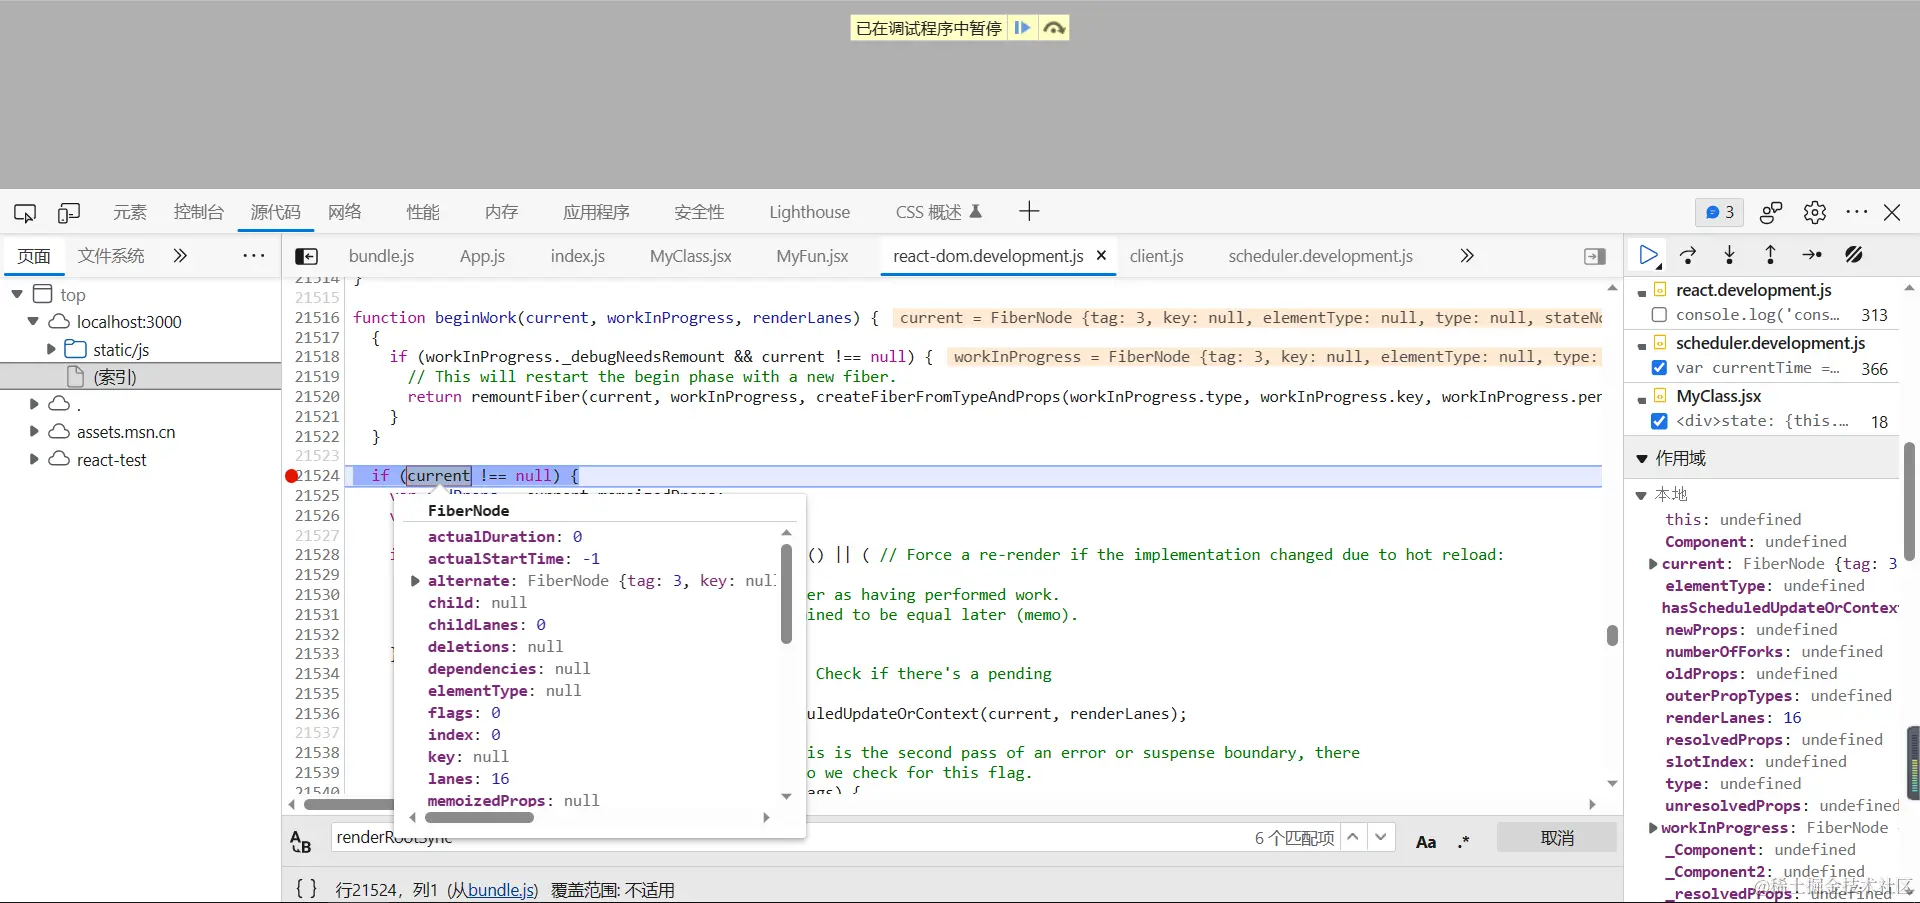
Task: Close the DevTools panel
Action: click(x=1892, y=212)
